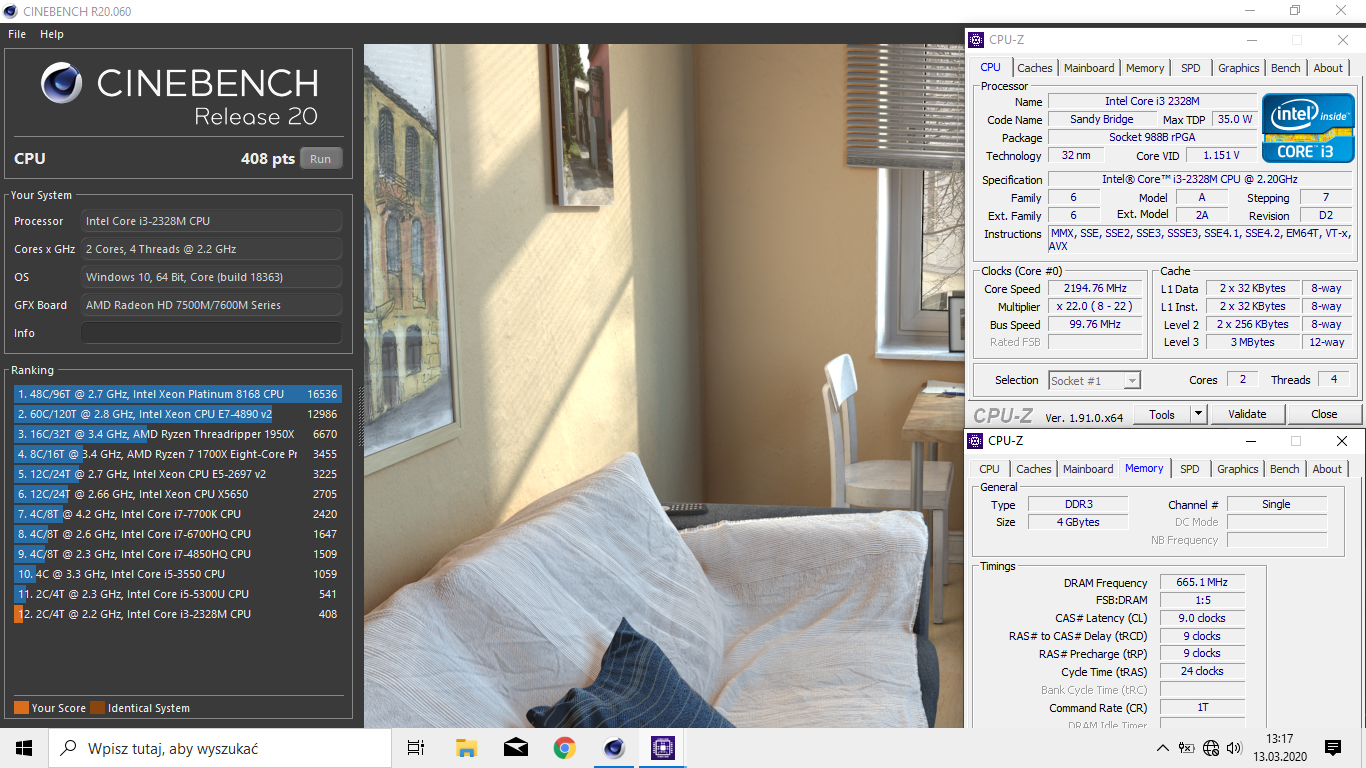Click the Close button in upper CPU-Z

pyautogui.click(x=1324, y=414)
